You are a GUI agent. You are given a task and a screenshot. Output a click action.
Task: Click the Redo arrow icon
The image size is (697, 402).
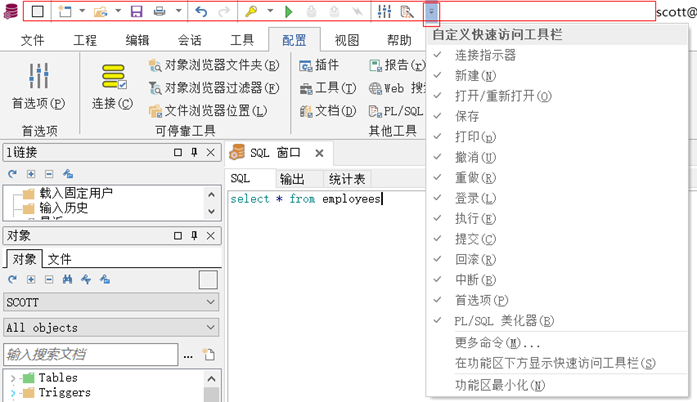point(224,12)
